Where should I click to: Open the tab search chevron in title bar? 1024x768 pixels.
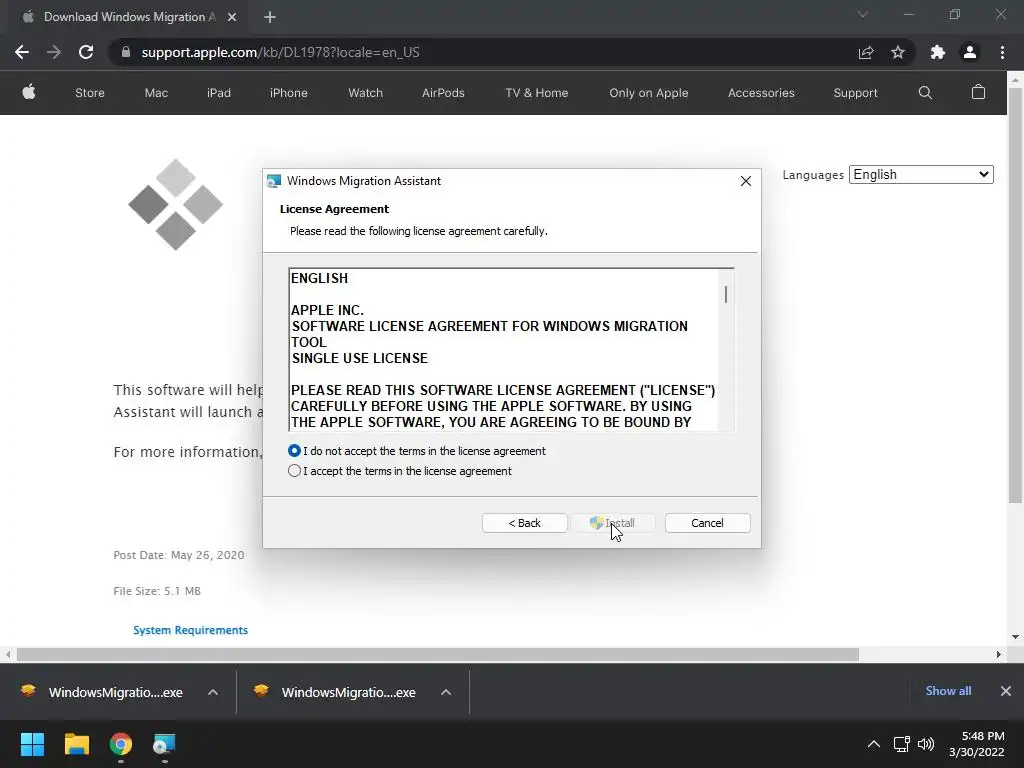click(x=863, y=14)
